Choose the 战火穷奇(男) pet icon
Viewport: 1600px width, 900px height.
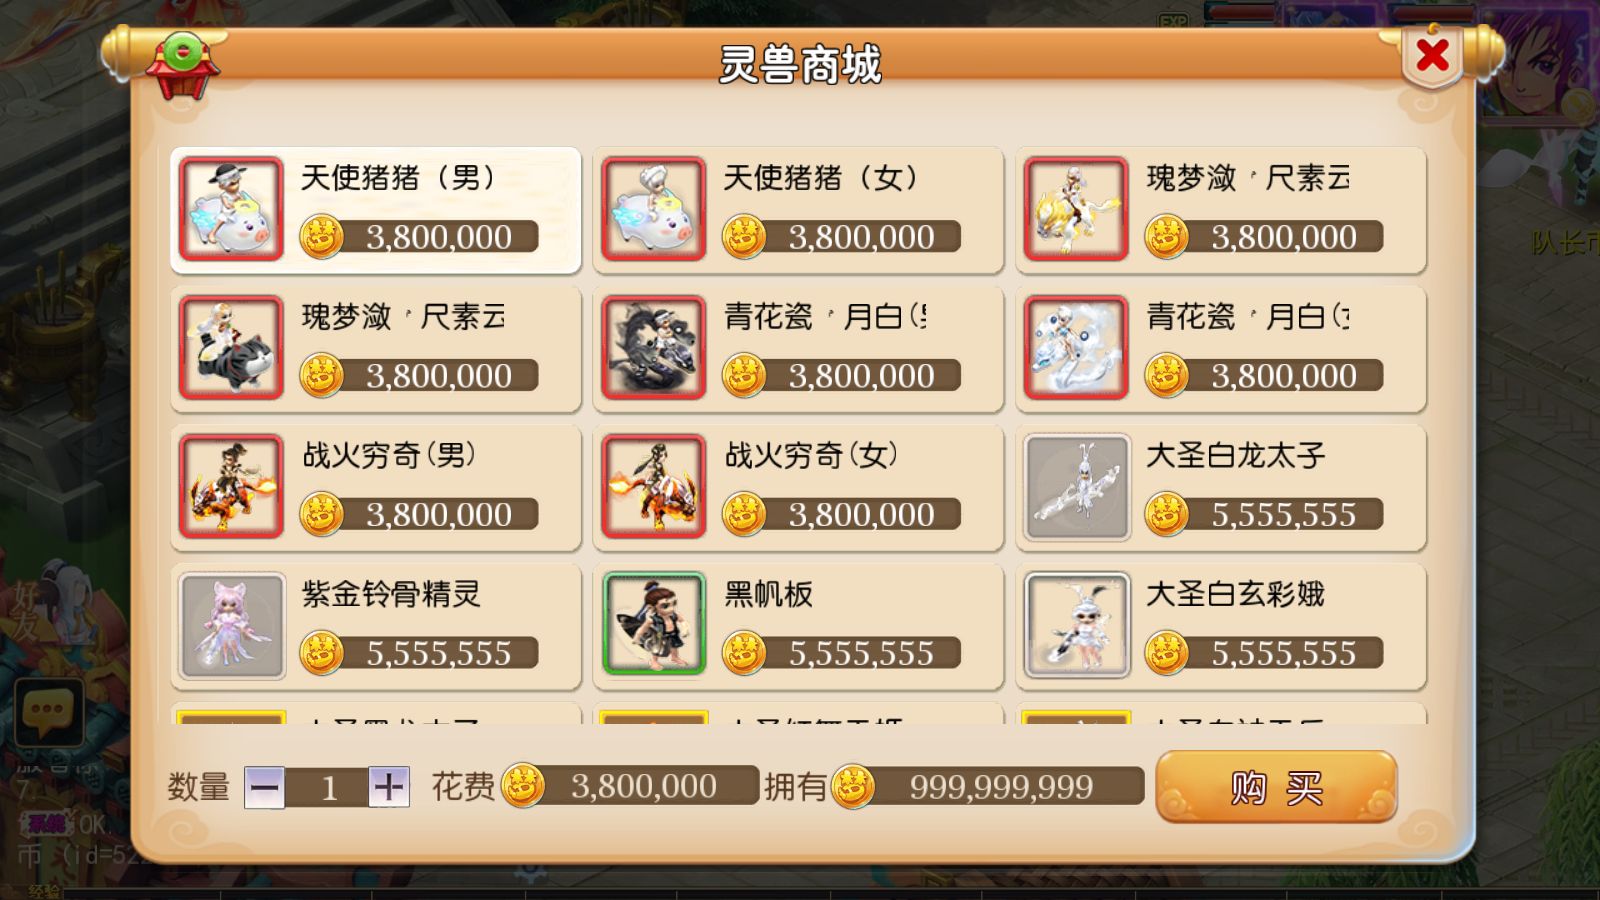231,486
